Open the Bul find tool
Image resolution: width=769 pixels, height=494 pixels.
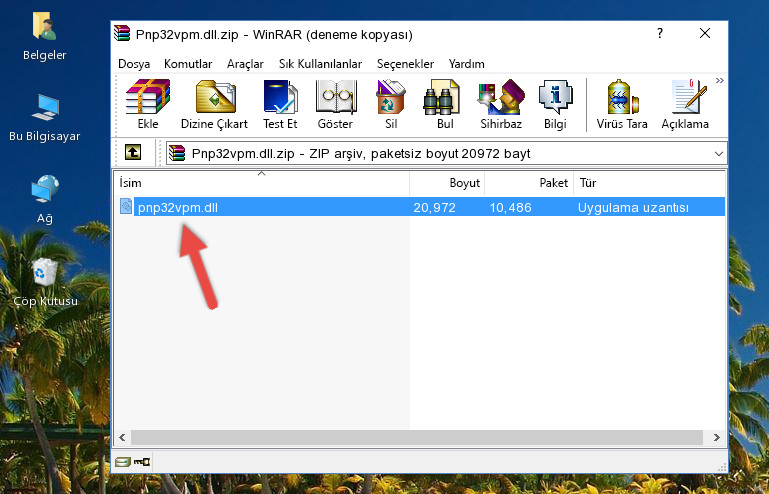445,104
